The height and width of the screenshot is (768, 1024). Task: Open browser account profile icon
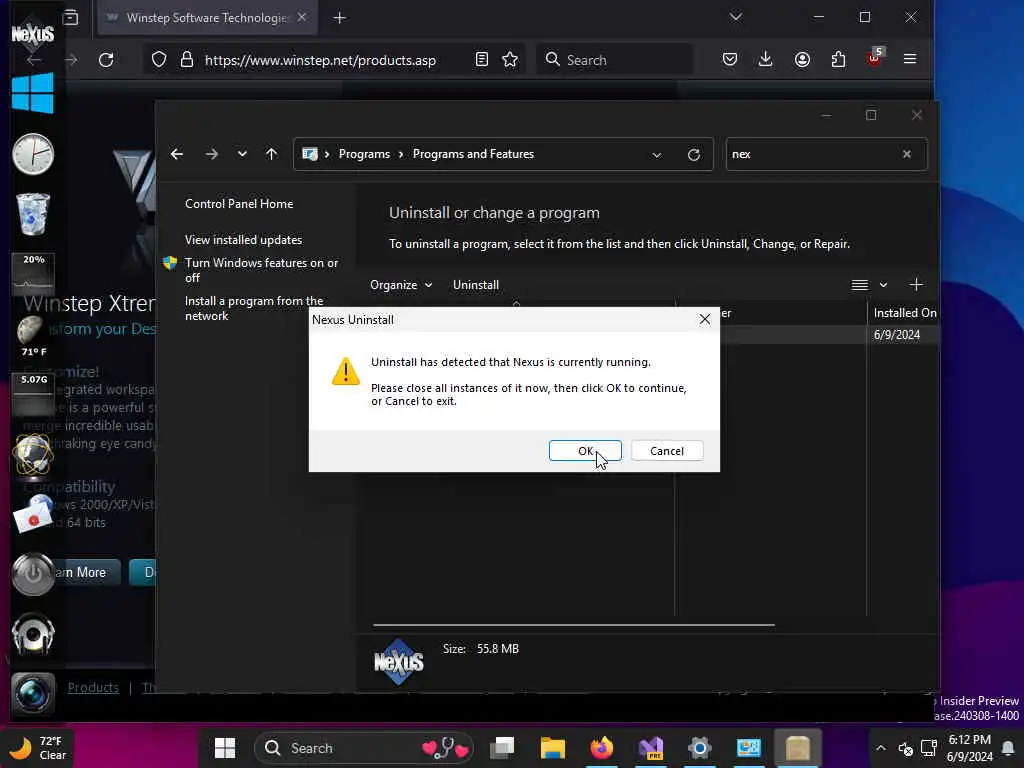coord(803,59)
